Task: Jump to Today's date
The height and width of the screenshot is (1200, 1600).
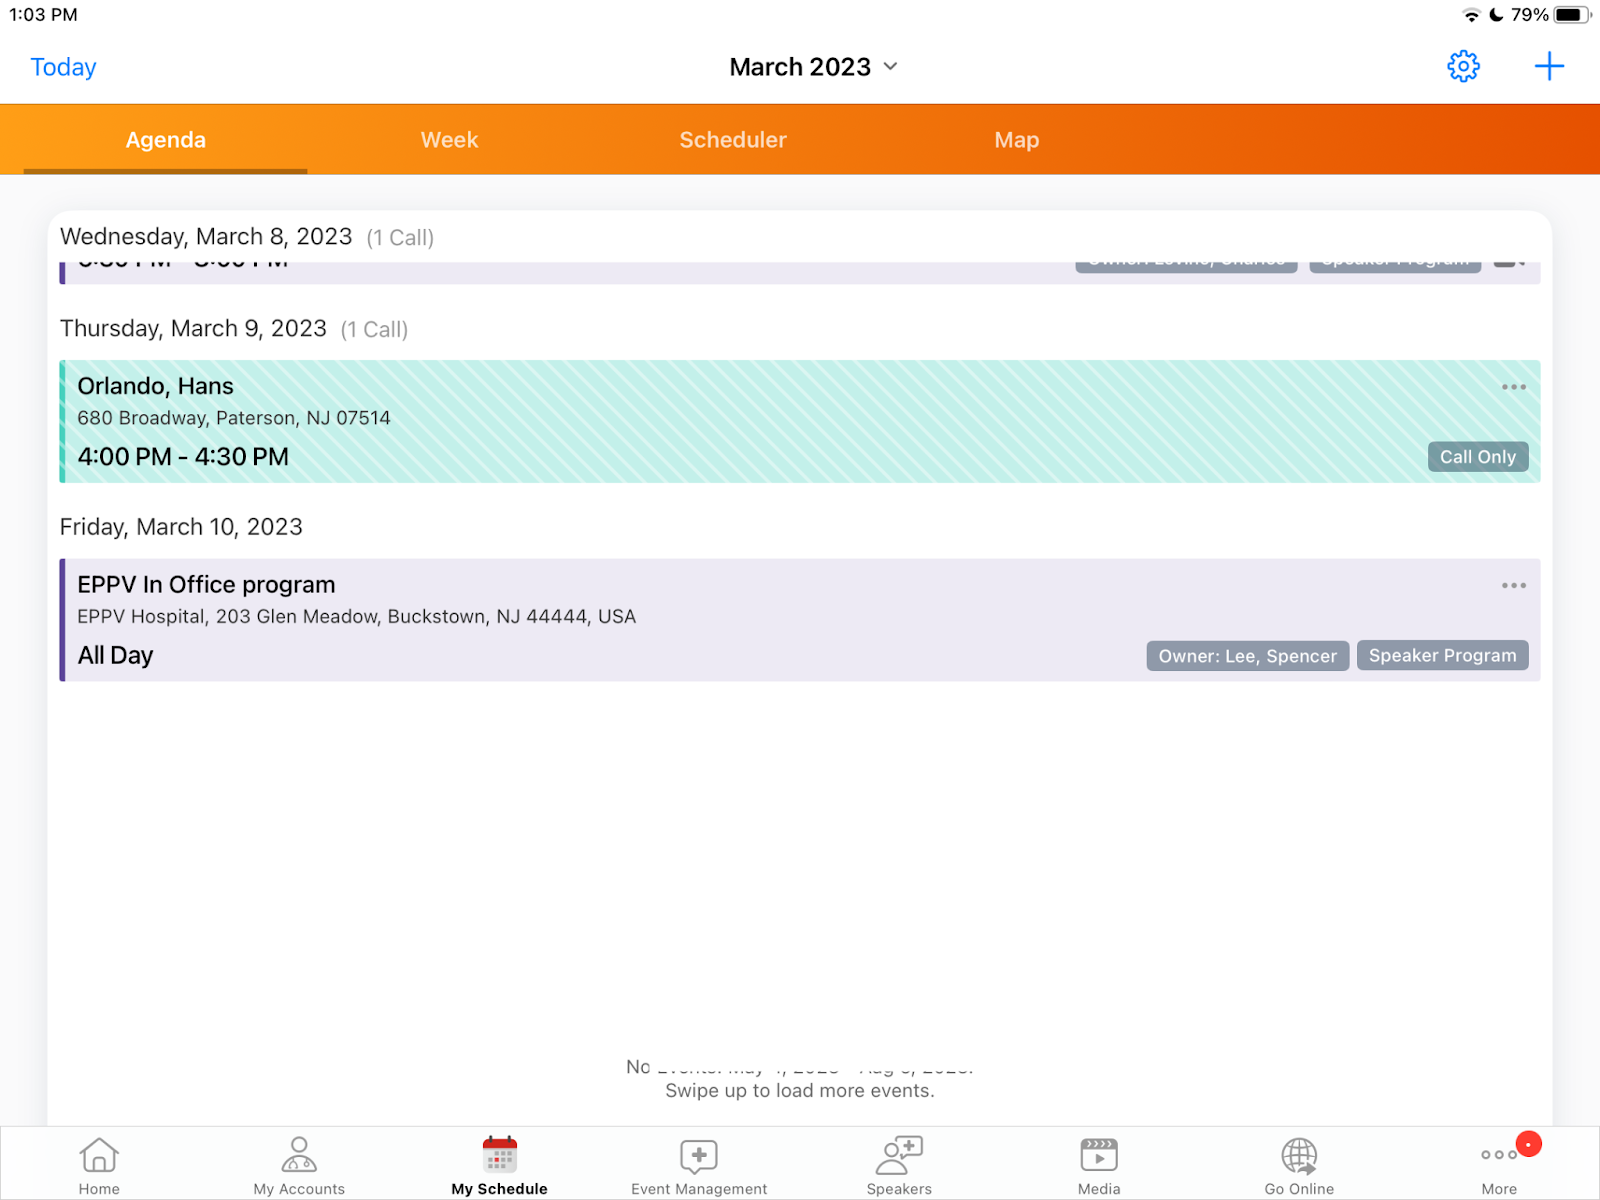Action: point(63,67)
